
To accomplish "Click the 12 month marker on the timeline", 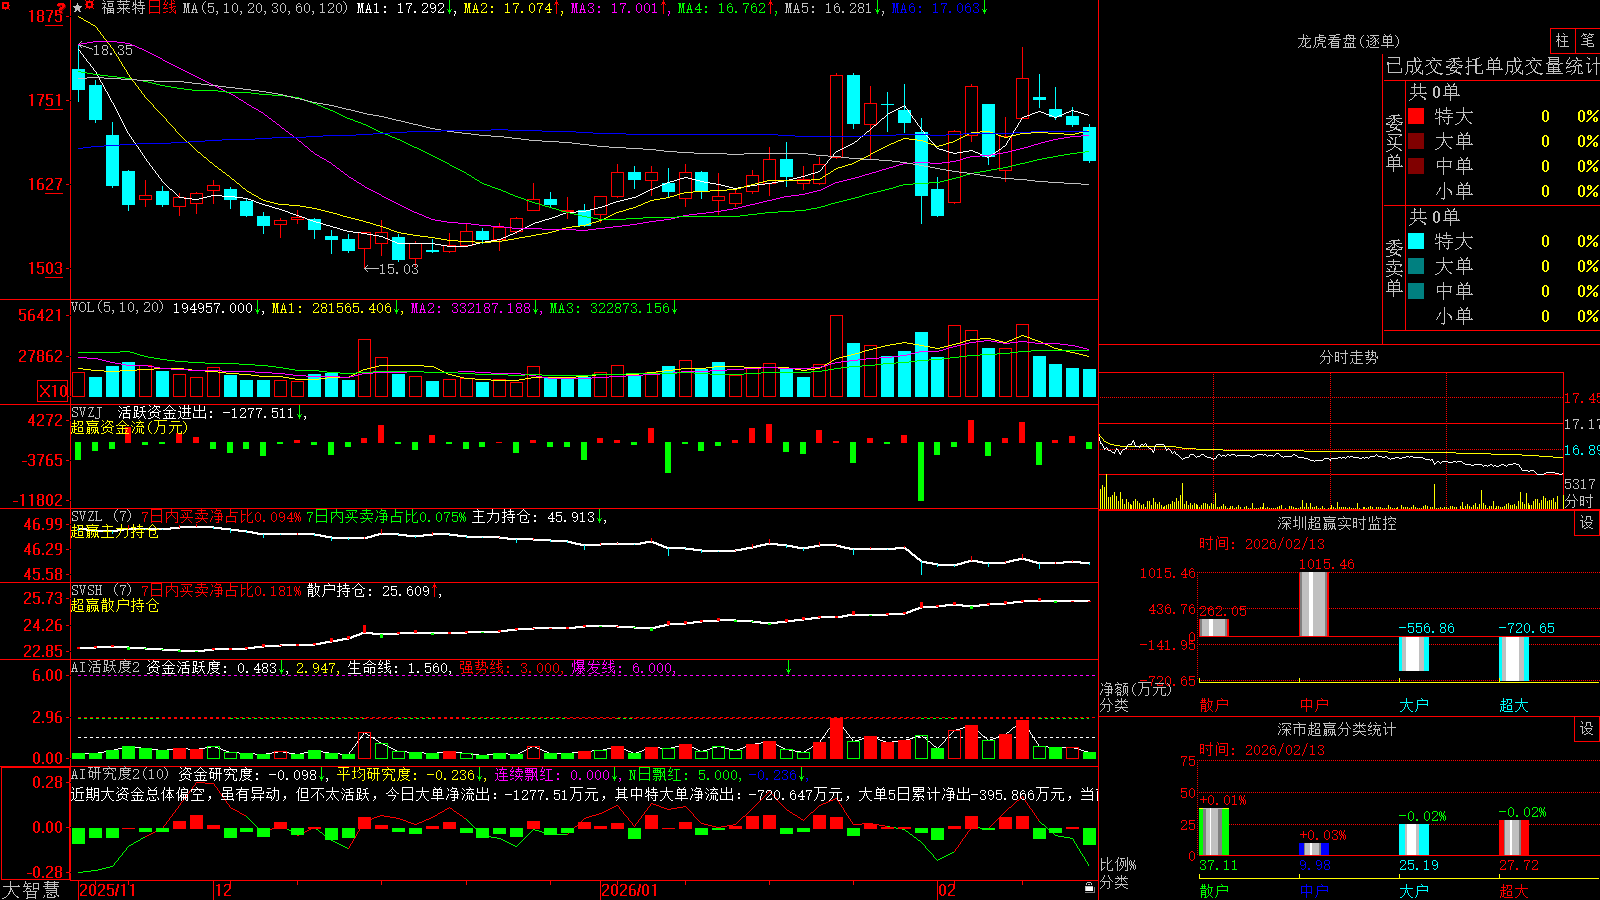I will (224, 890).
